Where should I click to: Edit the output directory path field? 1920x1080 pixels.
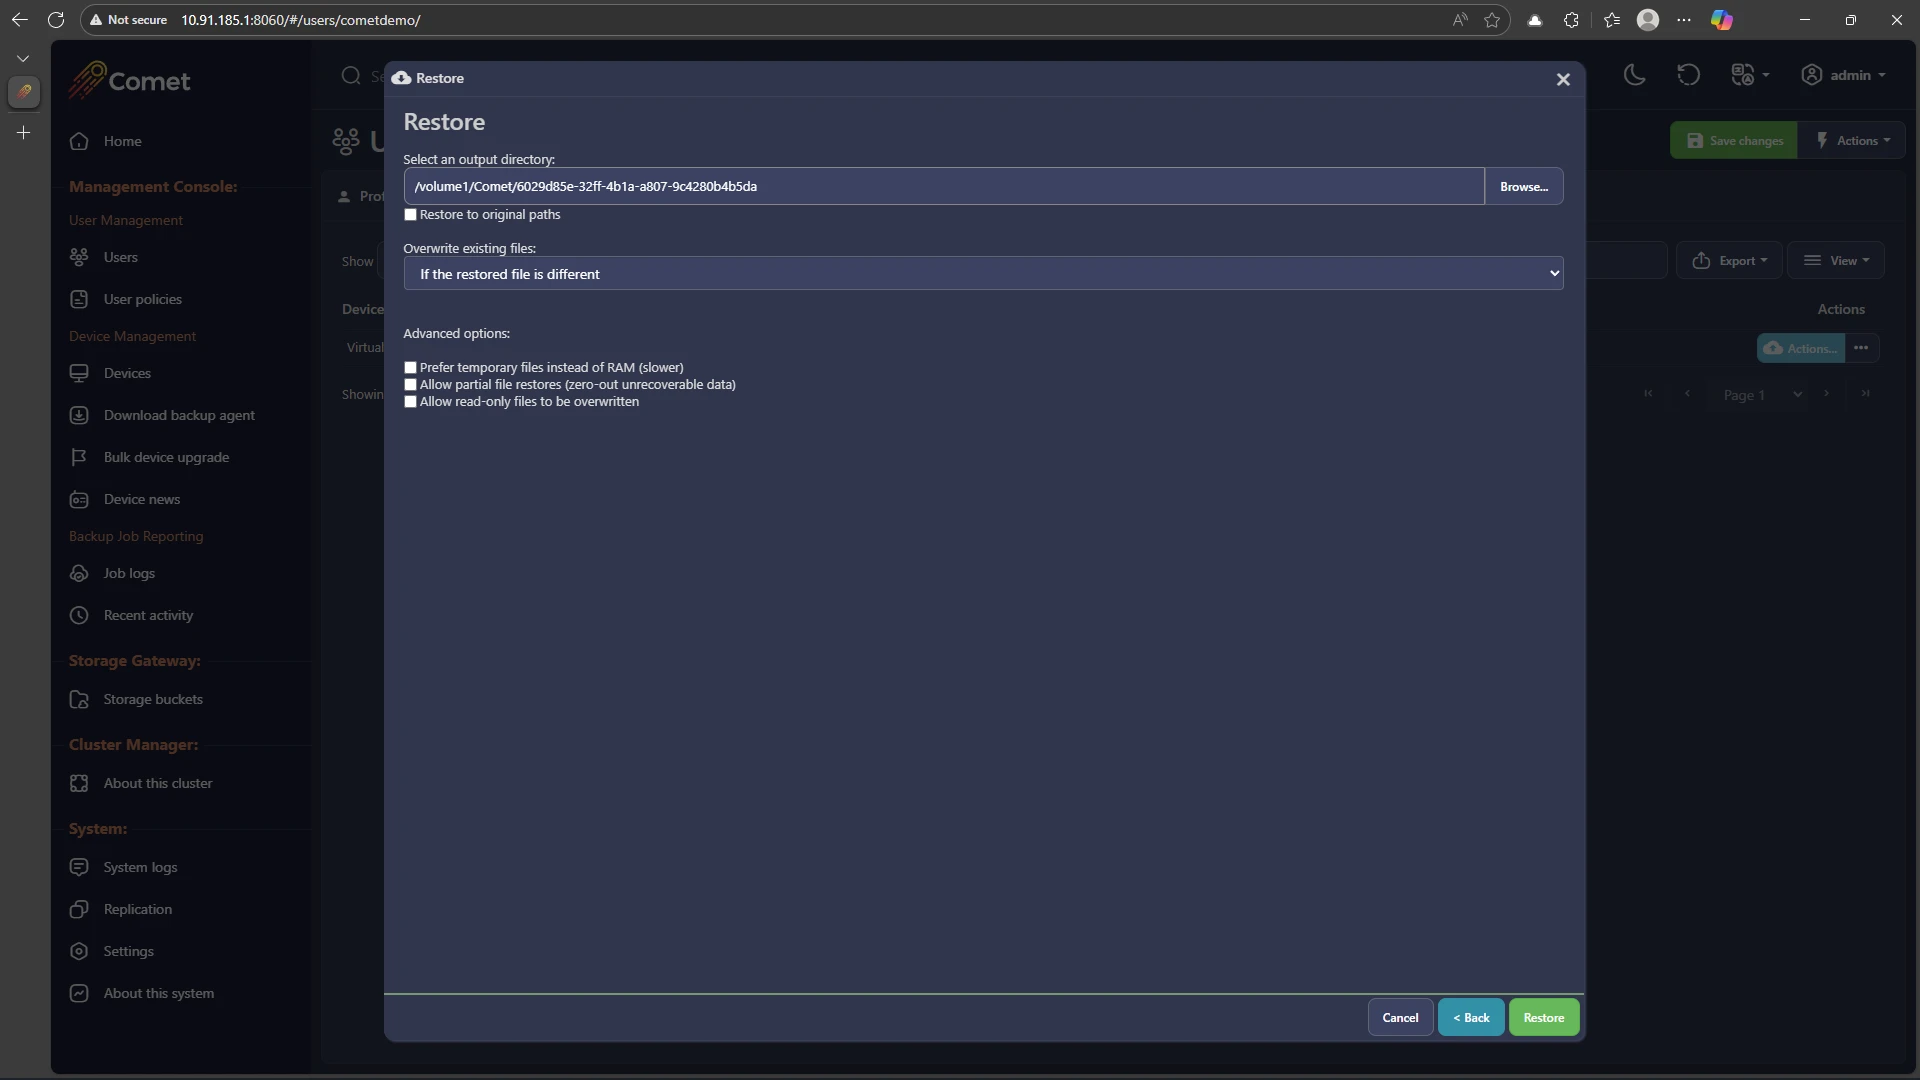point(944,186)
